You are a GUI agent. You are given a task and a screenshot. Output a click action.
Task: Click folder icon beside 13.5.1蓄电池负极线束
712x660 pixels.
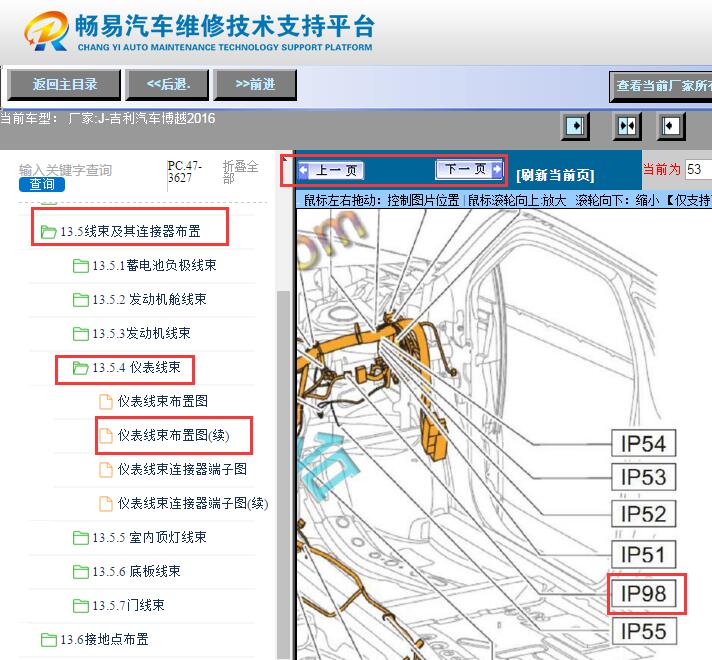coord(80,266)
